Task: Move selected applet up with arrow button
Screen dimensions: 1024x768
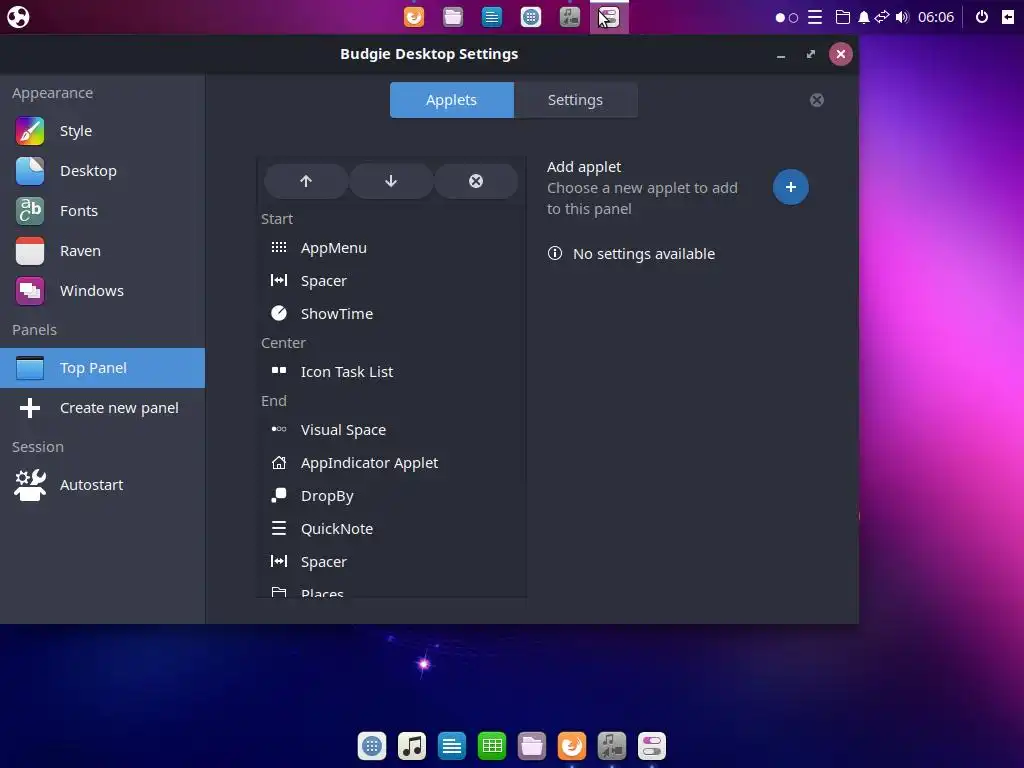Action: tap(306, 181)
